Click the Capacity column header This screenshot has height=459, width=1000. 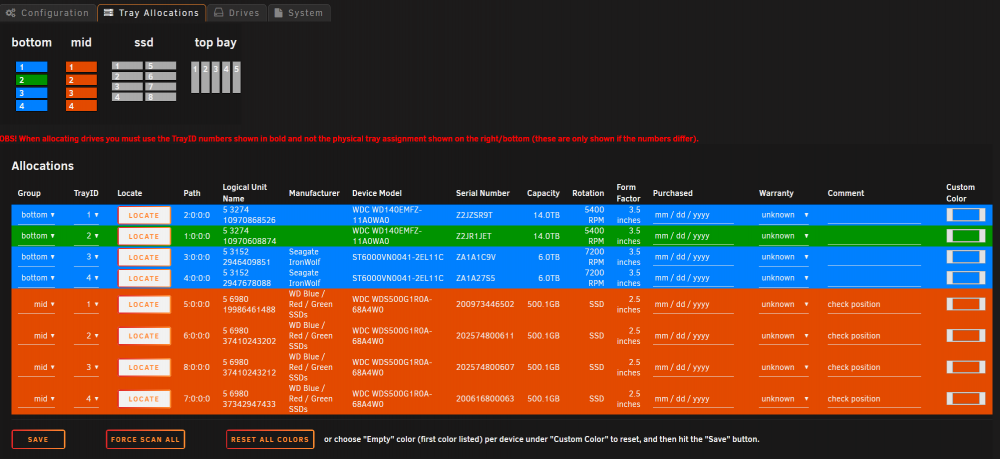pos(543,193)
